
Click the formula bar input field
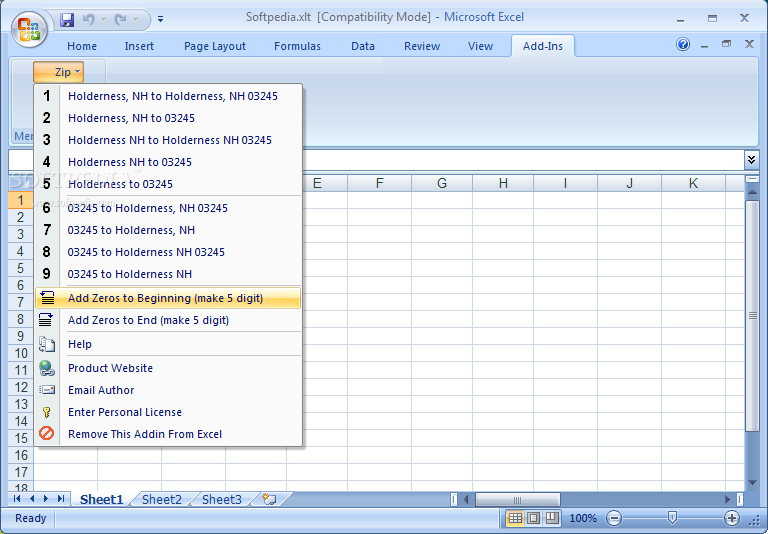(523, 160)
